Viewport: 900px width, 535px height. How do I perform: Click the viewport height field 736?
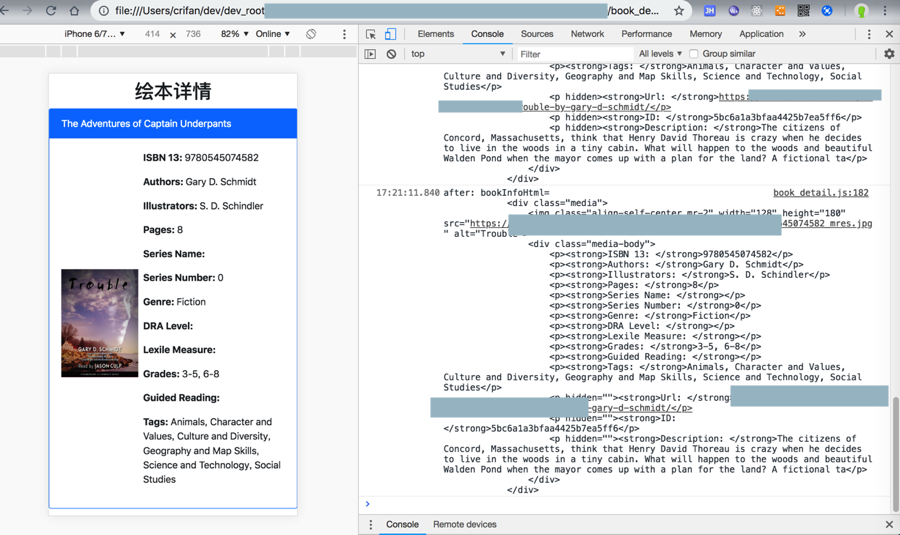[193, 34]
